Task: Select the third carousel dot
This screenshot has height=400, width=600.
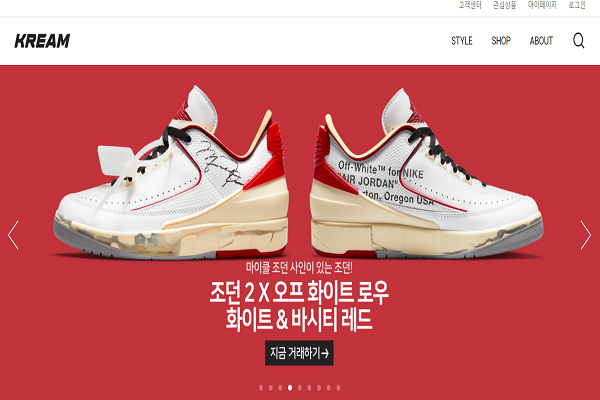Action: coord(280,388)
